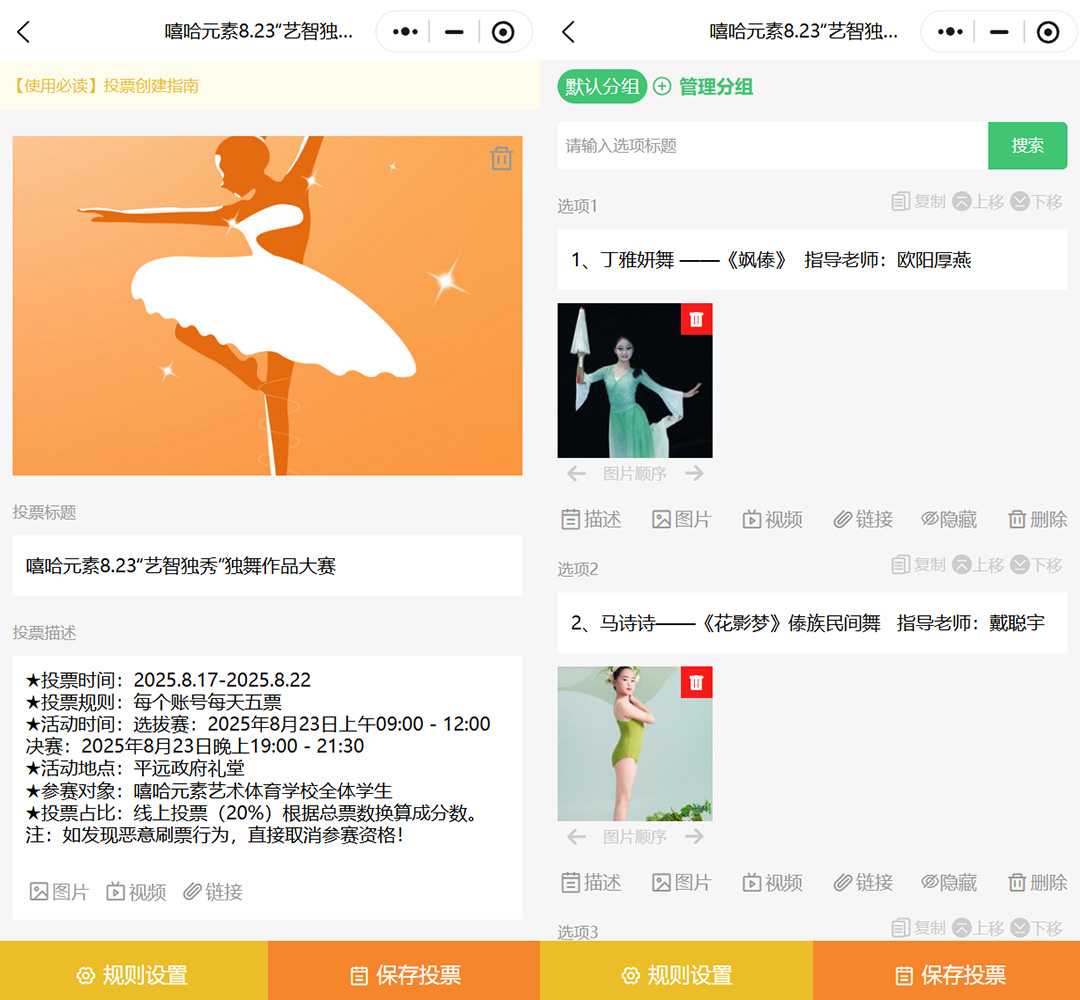Copy option 1 using 复制
This screenshot has height=1000, width=1080.
[x=918, y=202]
